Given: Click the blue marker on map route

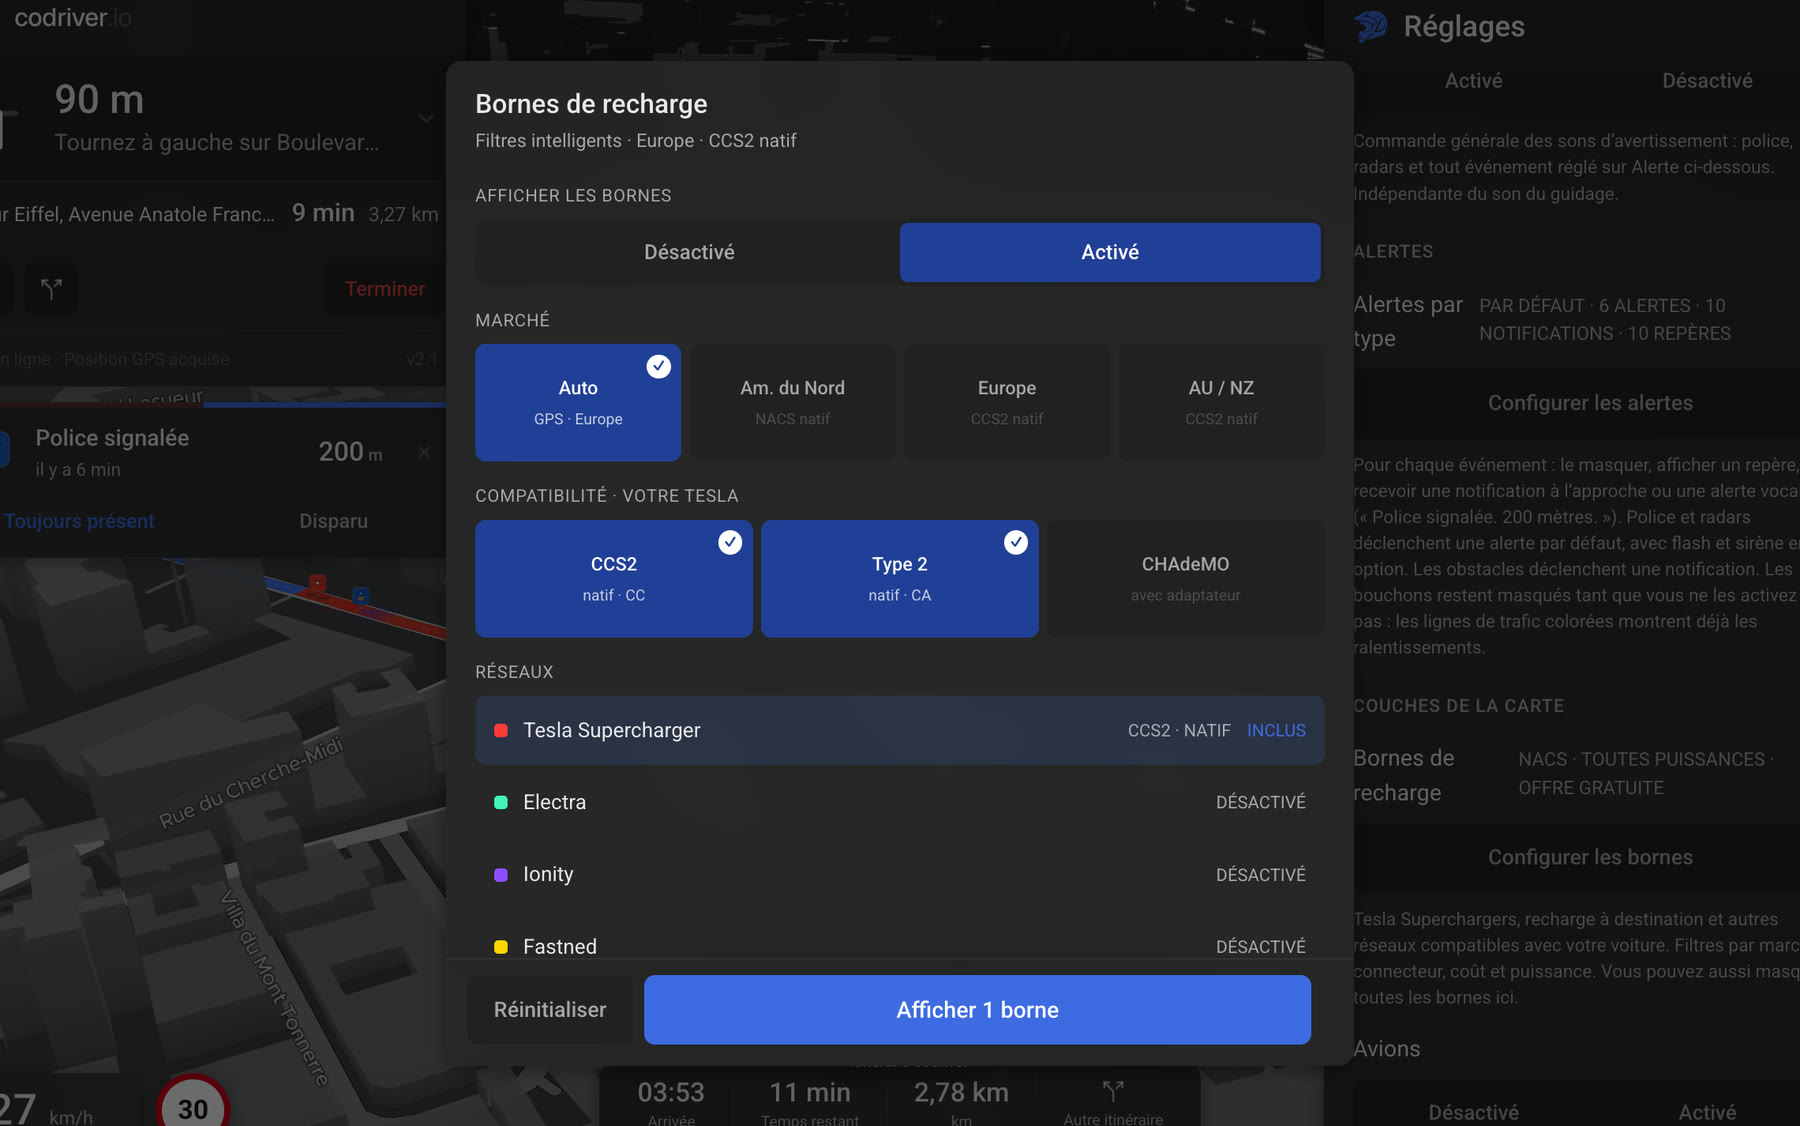Looking at the screenshot, I should tap(361, 596).
